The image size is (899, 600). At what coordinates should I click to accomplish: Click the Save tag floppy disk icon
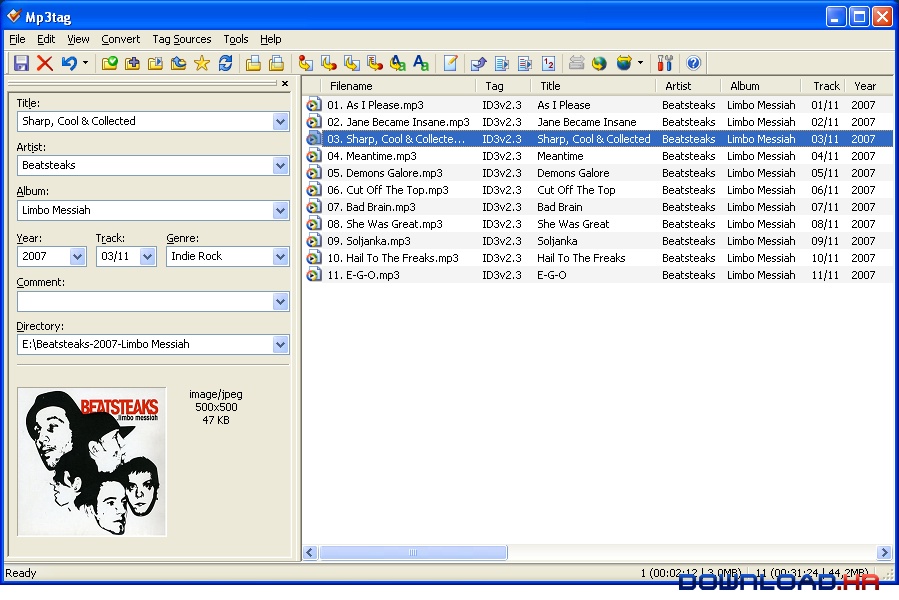[21, 63]
